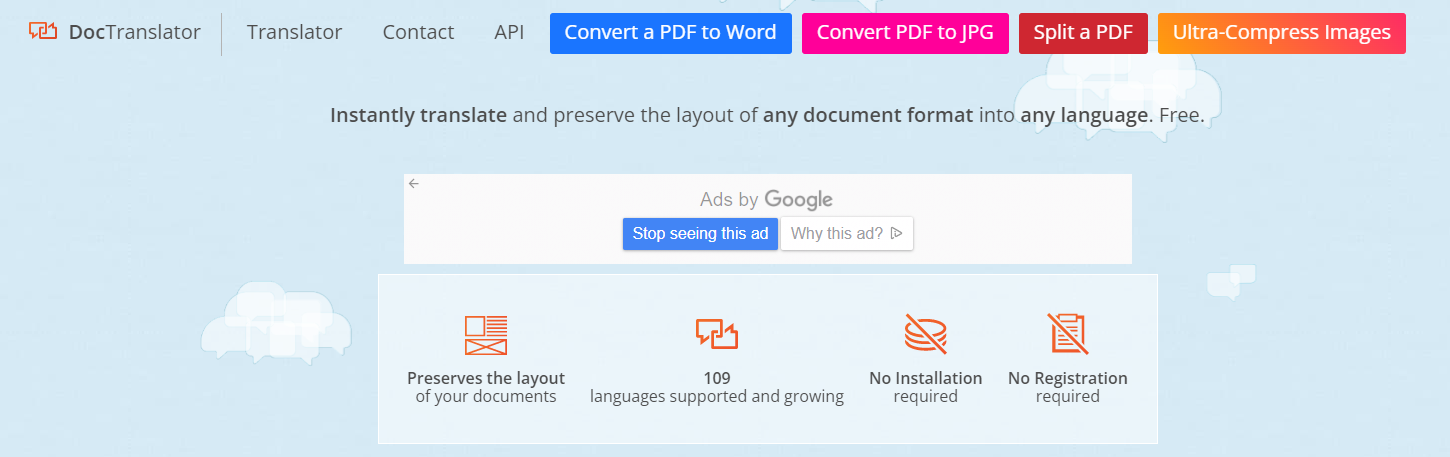Go to the Contact page
Image resolution: width=1450 pixels, height=457 pixels.
click(418, 32)
